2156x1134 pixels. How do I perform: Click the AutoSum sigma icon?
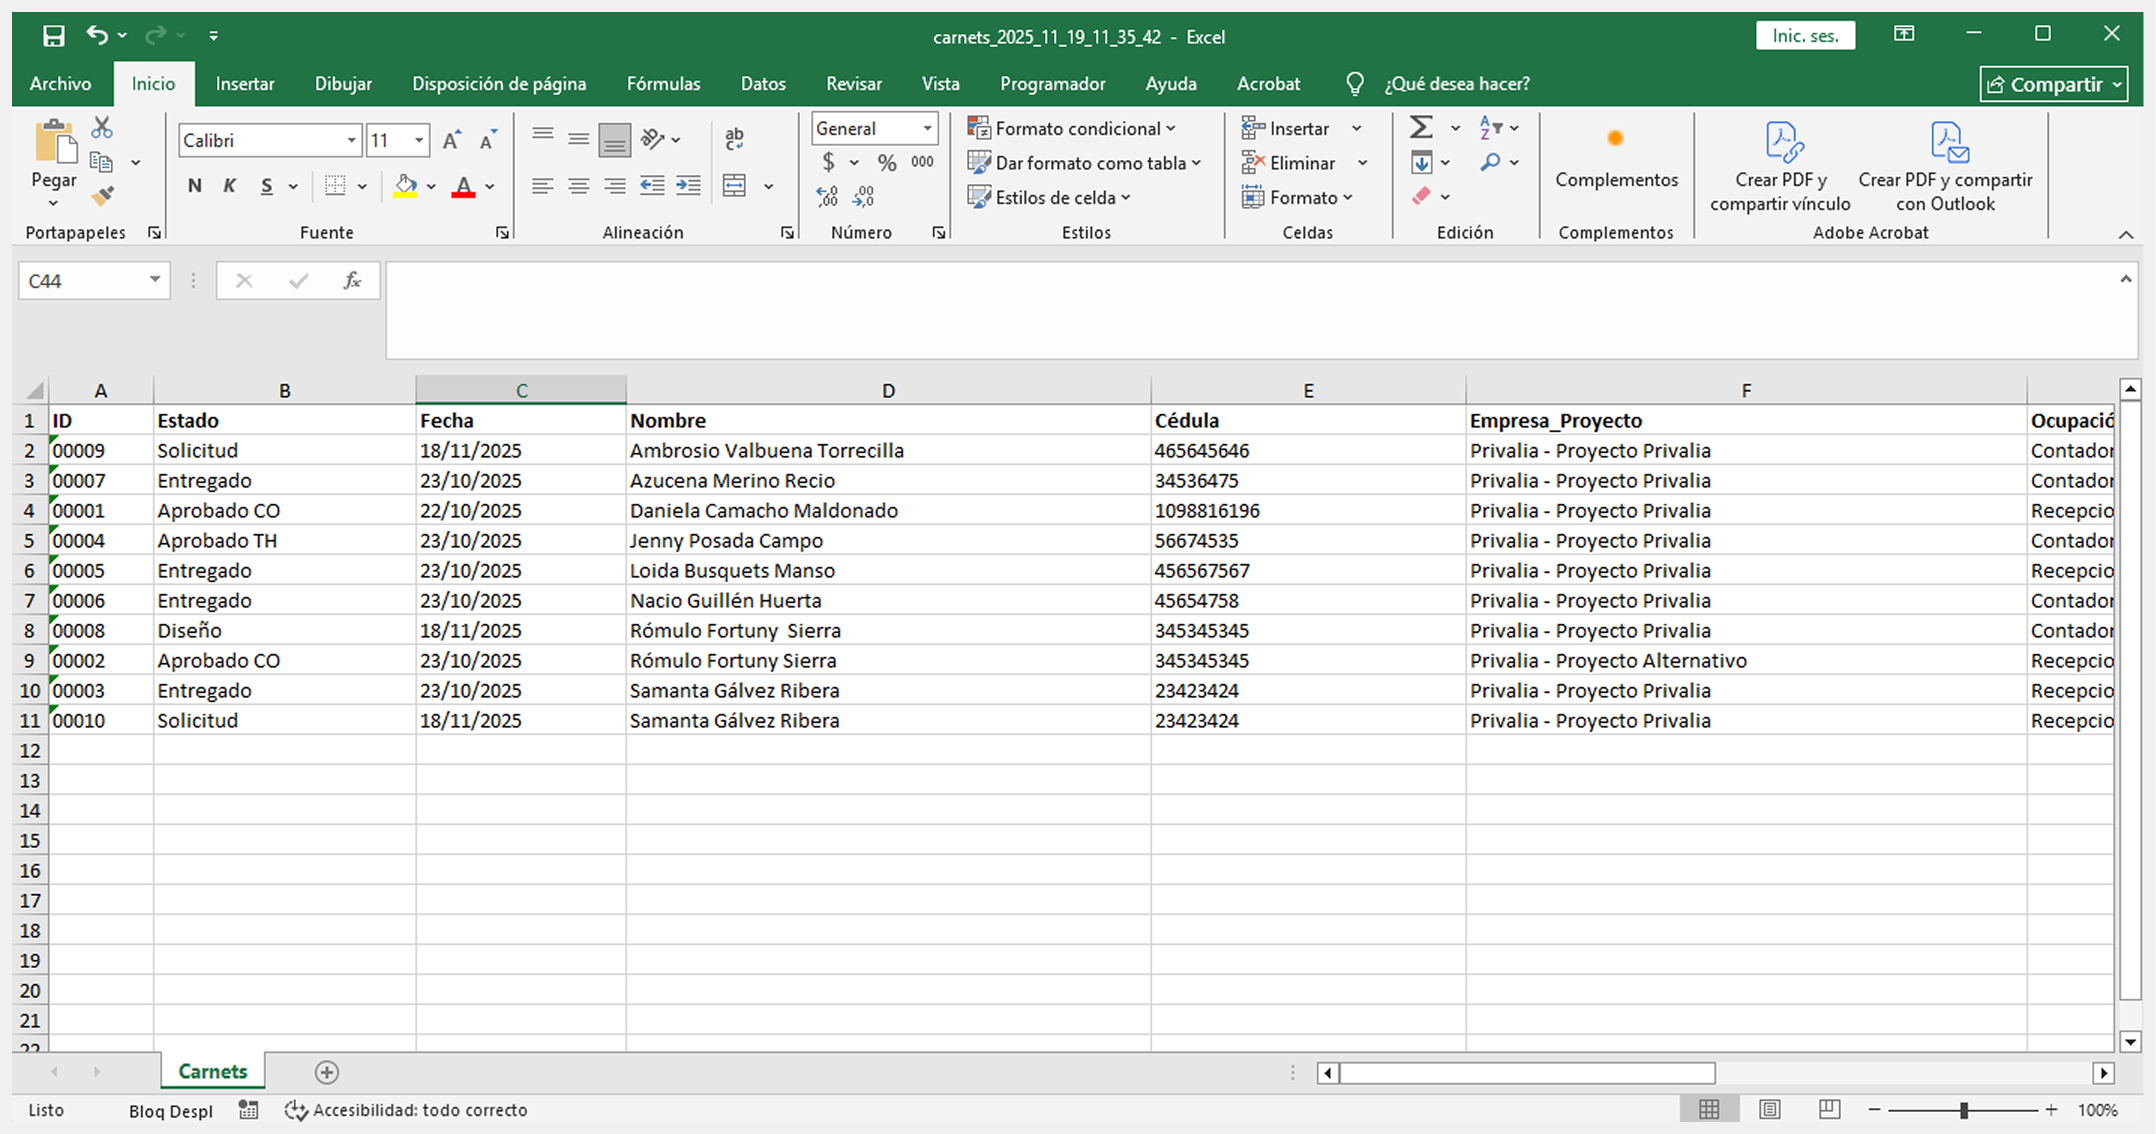(x=1421, y=127)
